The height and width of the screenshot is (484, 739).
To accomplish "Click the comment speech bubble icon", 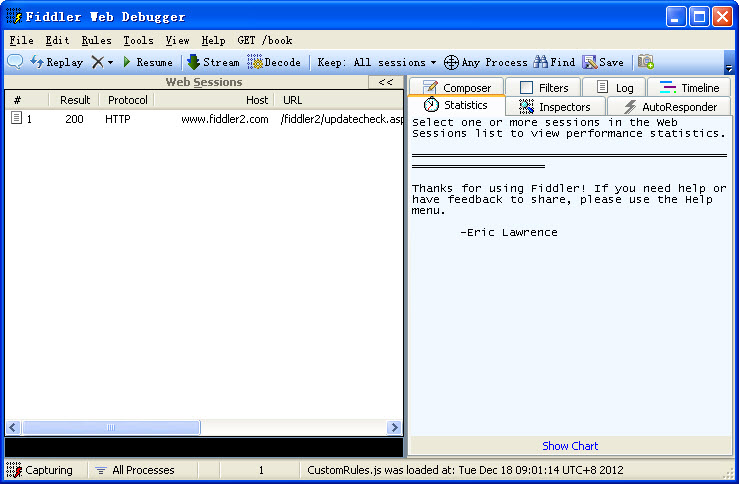I will [x=15, y=62].
